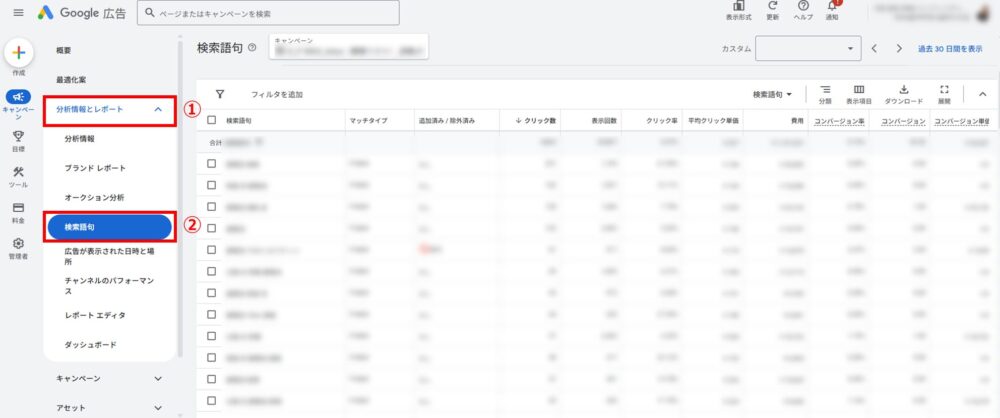Select ブランド レポート in the sidebar
Screen dimensions: 1000x418
click(x=95, y=168)
